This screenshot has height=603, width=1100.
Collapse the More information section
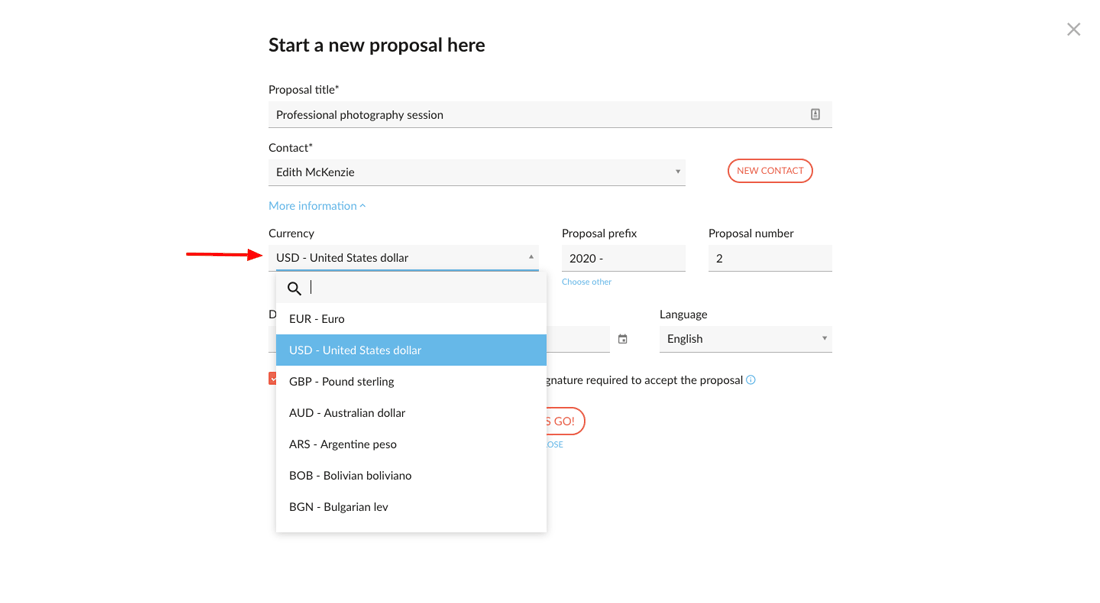click(x=317, y=205)
